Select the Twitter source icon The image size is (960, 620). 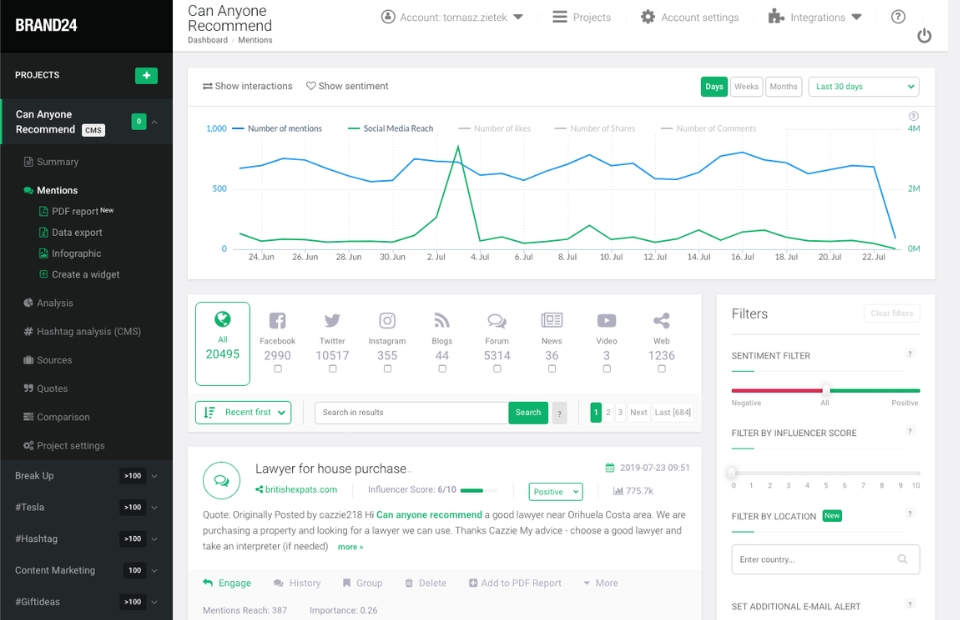[x=332, y=321]
